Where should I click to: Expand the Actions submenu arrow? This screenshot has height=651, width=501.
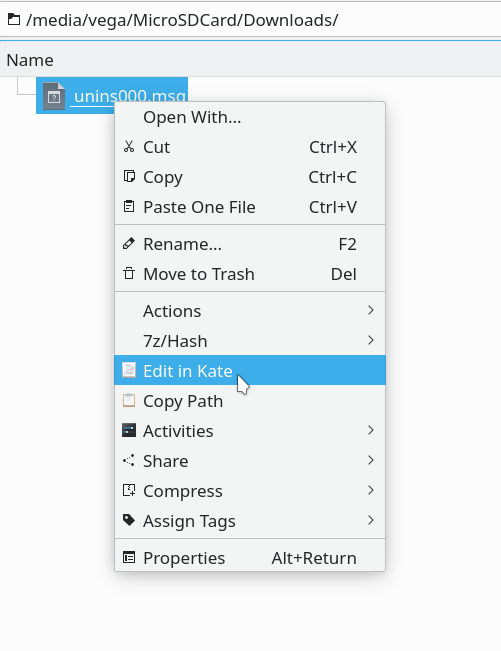tap(371, 310)
